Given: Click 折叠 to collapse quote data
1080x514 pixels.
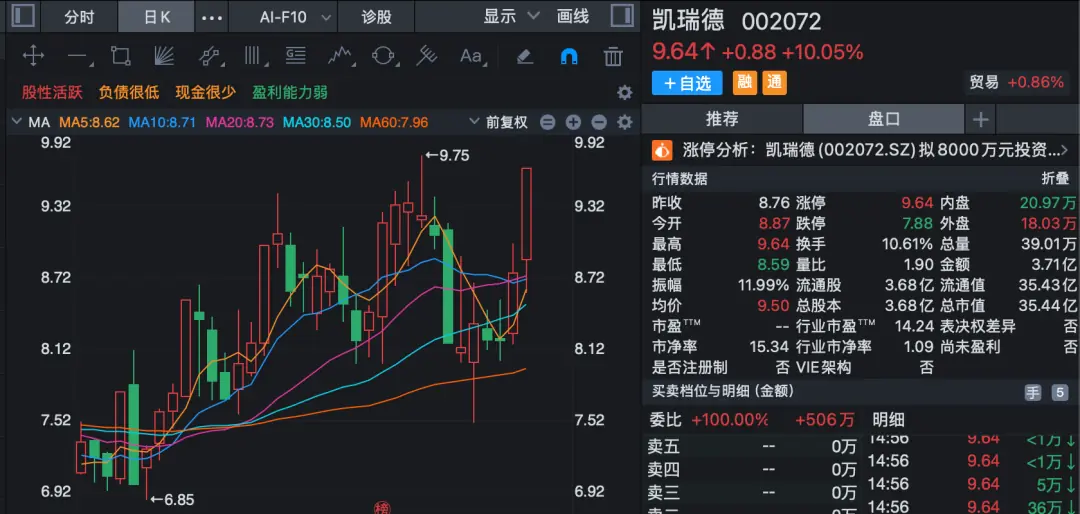Looking at the screenshot, I should tap(1055, 179).
